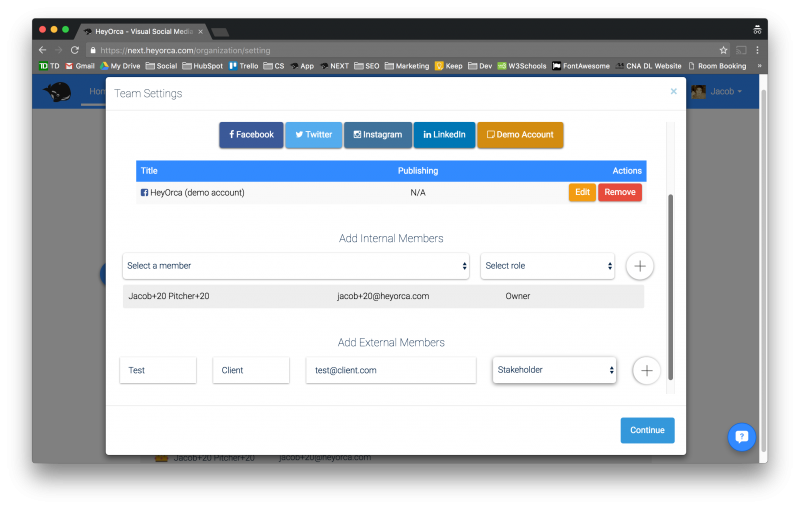800x509 pixels.
Task: Open the CS bookmarks folder
Action: coord(274,66)
